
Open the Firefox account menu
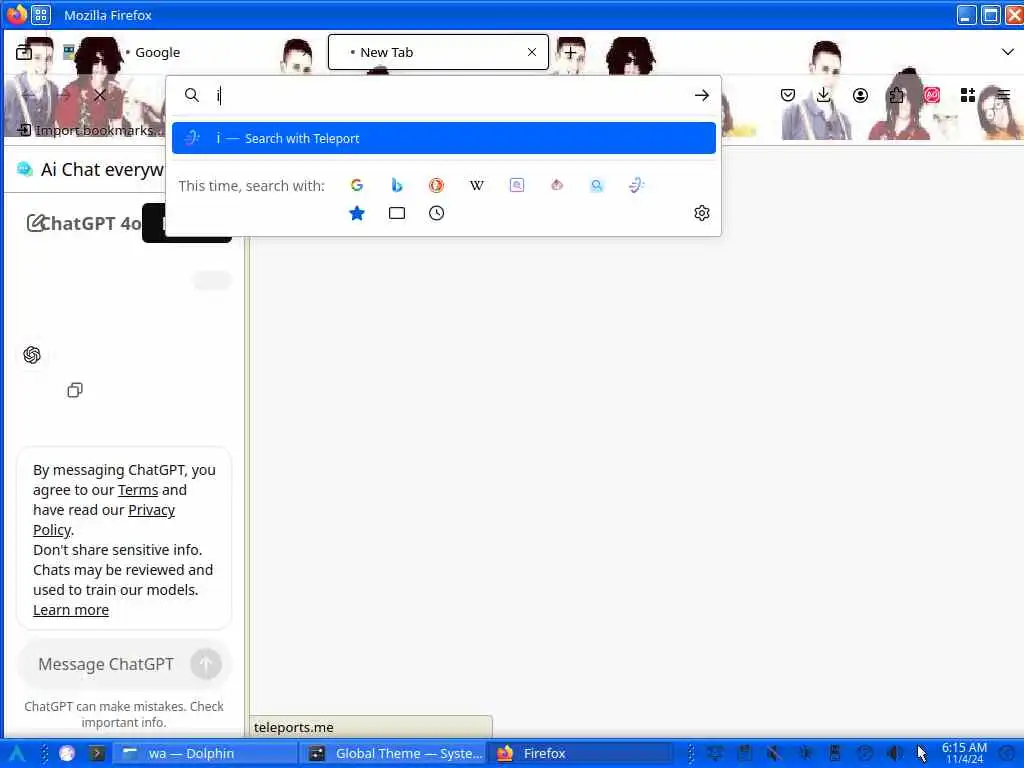860,95
